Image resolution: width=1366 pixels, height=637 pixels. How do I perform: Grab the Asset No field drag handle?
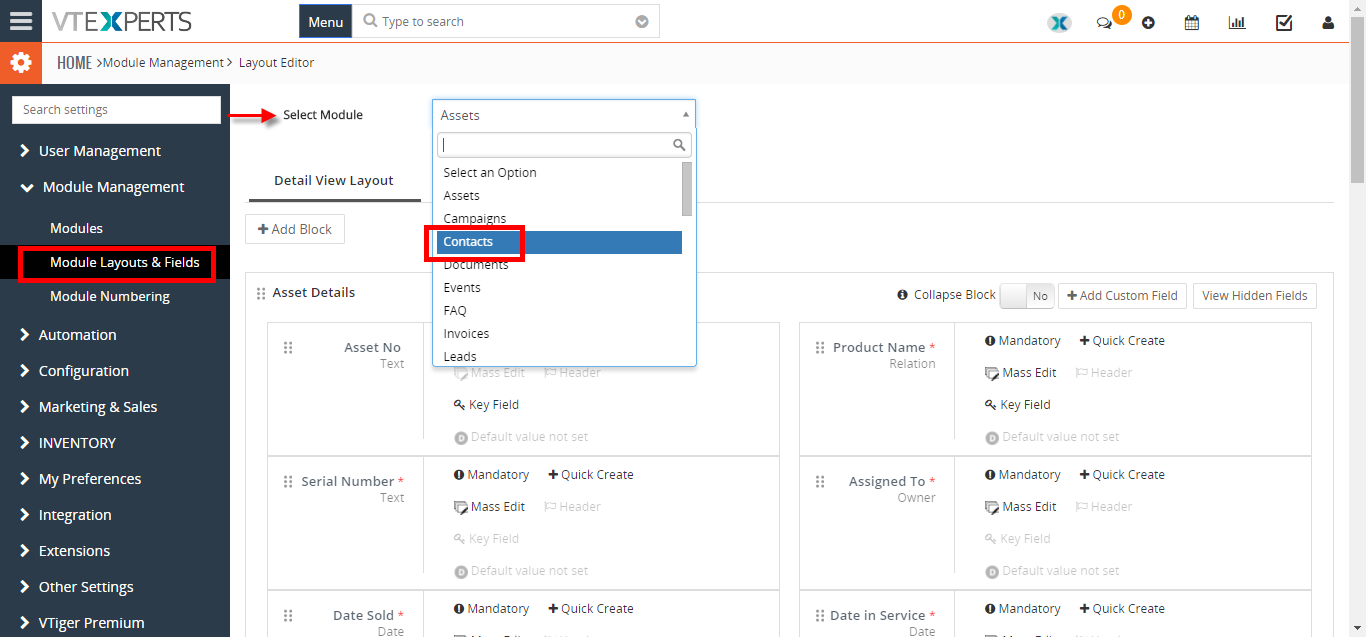point(288,348)
